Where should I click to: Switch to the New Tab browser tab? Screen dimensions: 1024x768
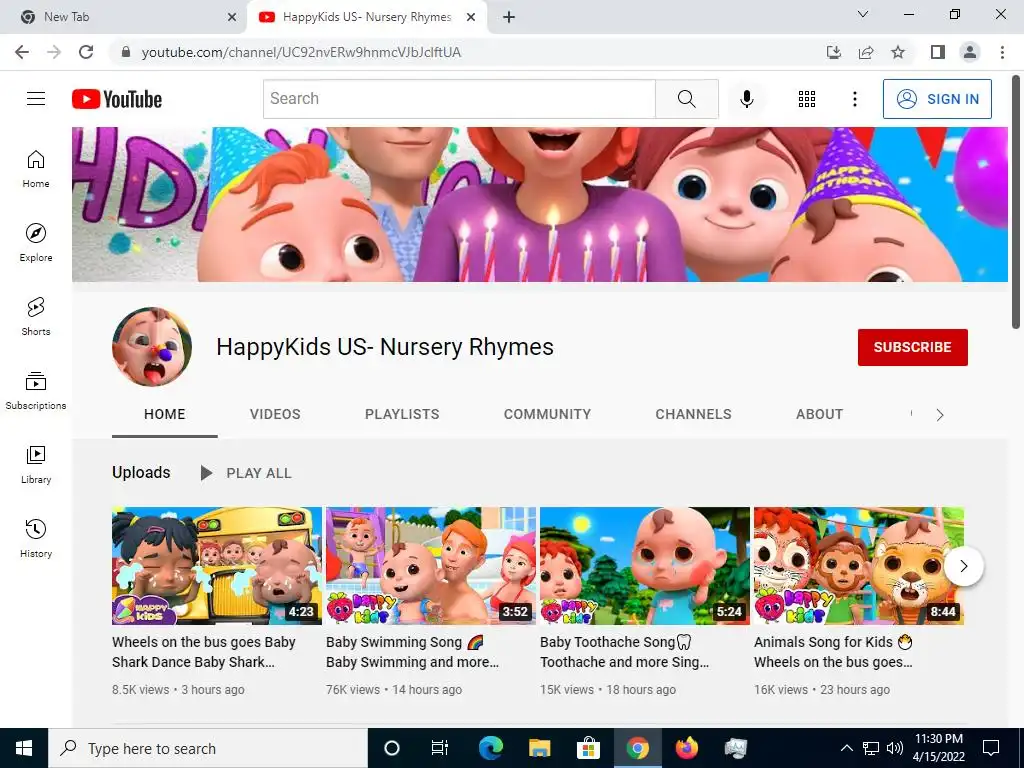124,17
